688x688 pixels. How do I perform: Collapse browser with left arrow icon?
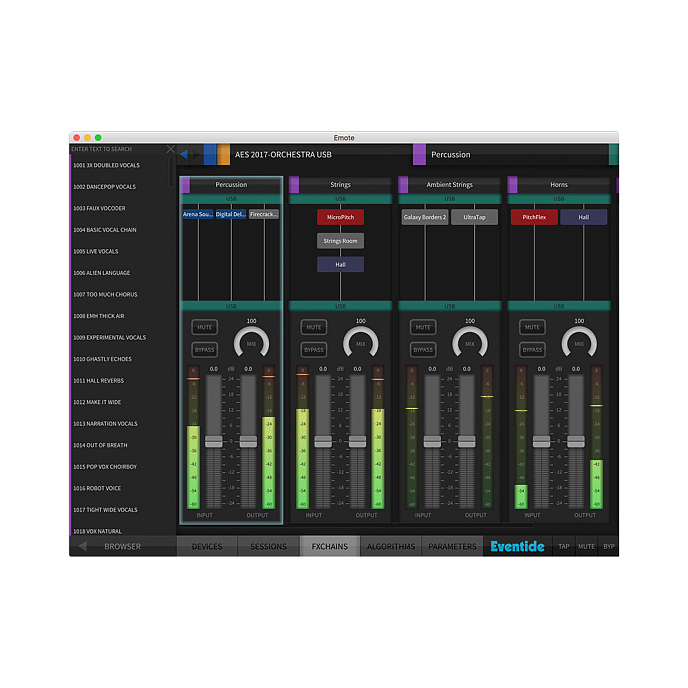point(82,546)
